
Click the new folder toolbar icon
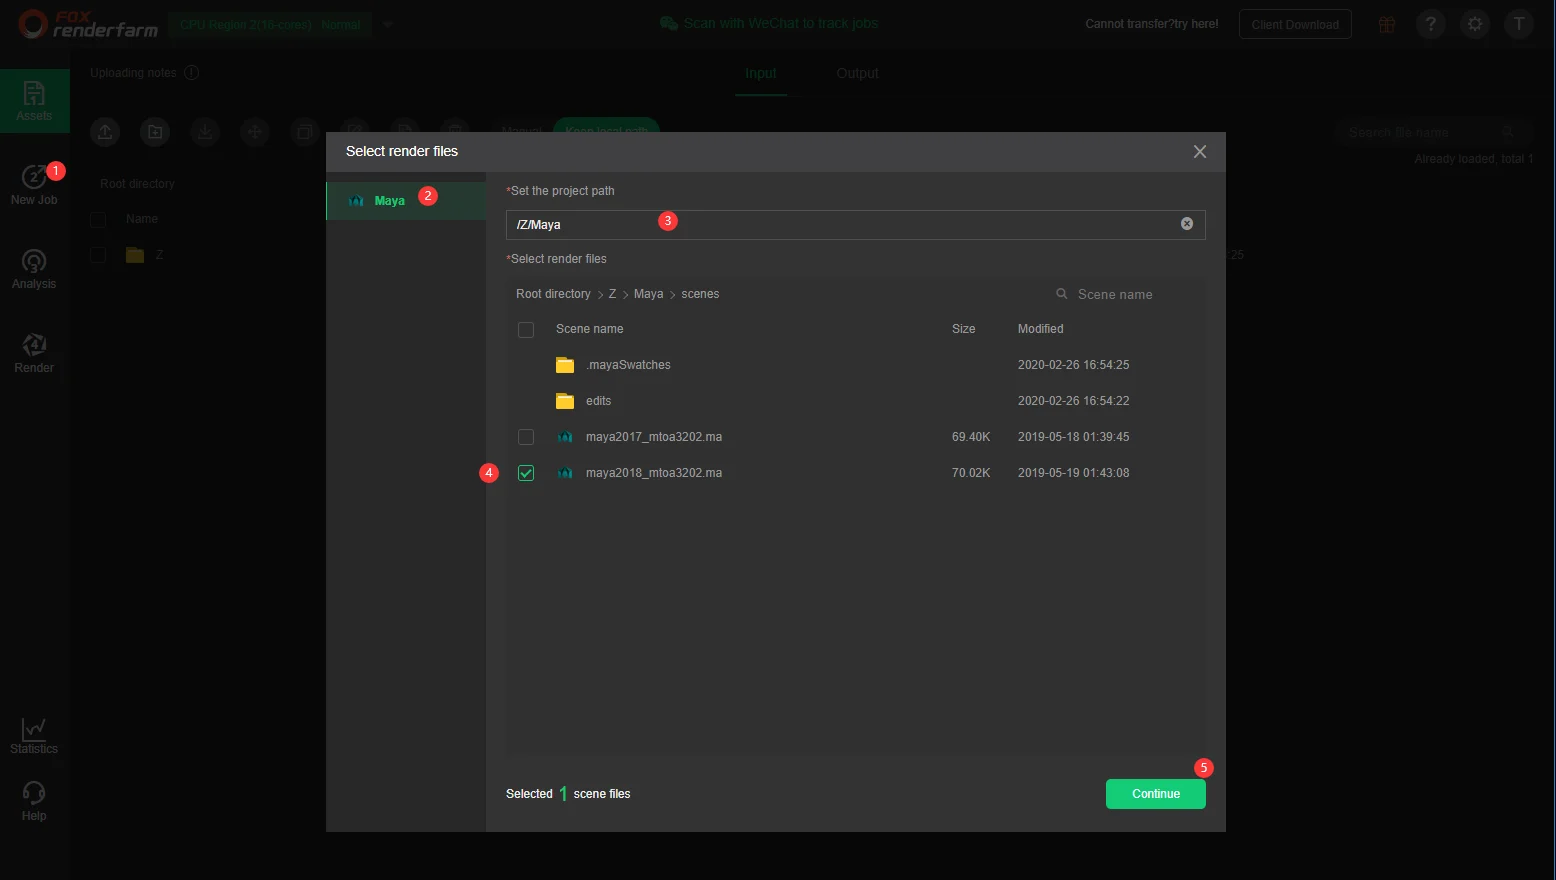coord(155,131)
